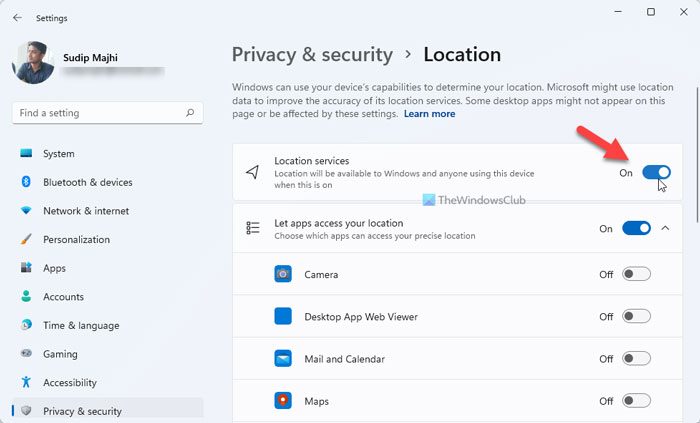
Task: Click the Find a setting search box
Action: (x=100, y=114)
